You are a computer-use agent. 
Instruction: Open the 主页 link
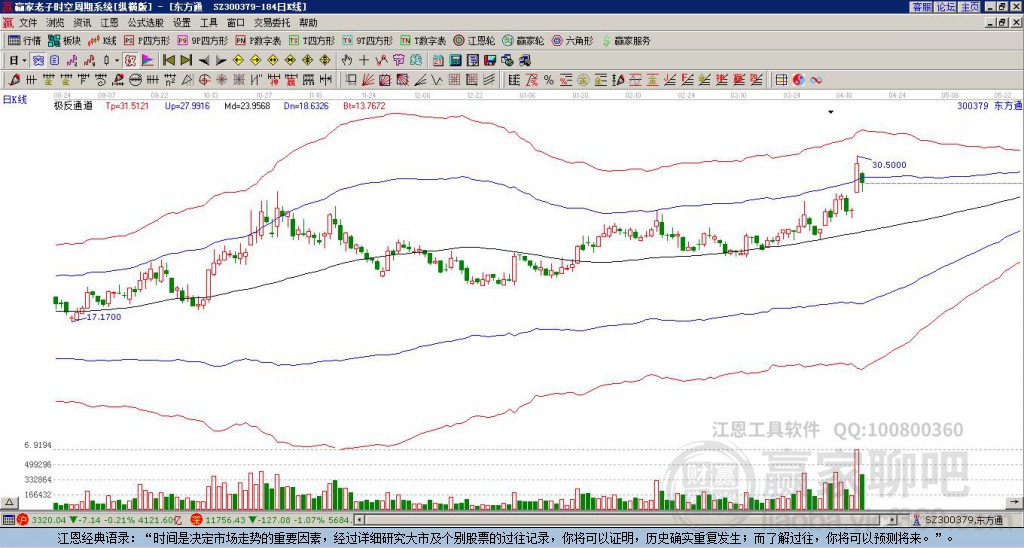pos(969,7)
